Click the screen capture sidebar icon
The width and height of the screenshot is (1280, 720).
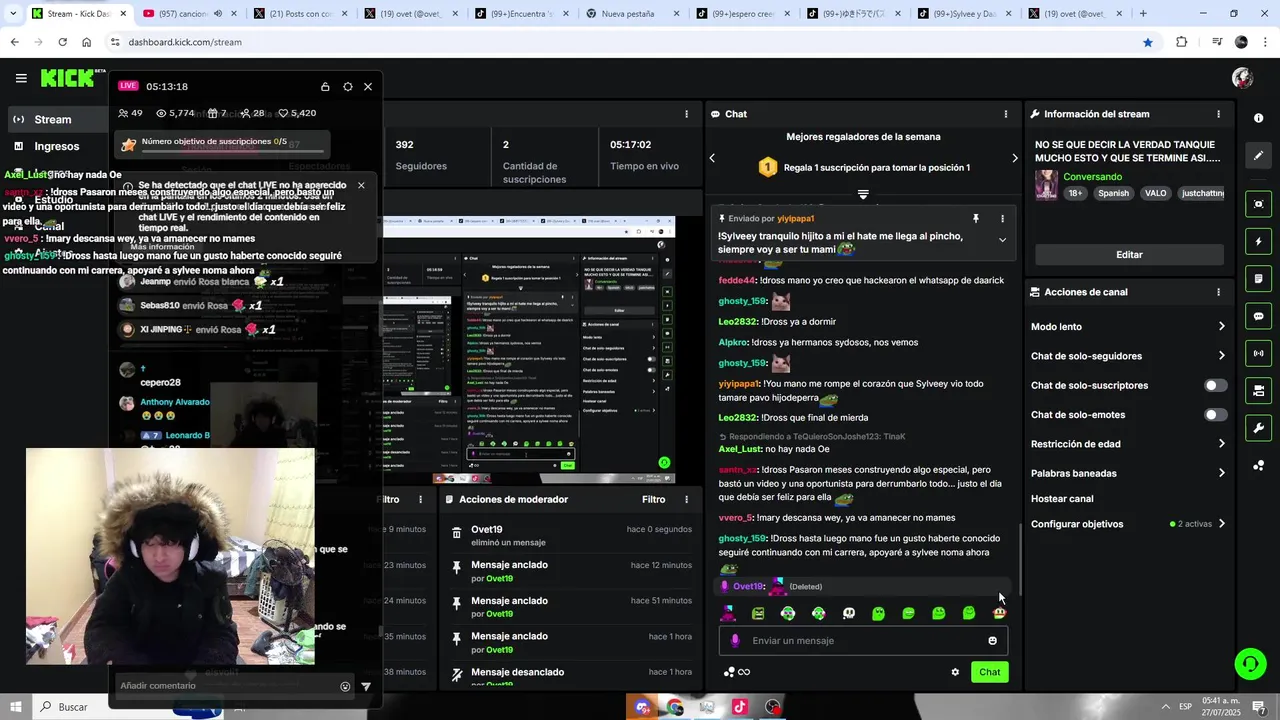[x=1258, y=204]
